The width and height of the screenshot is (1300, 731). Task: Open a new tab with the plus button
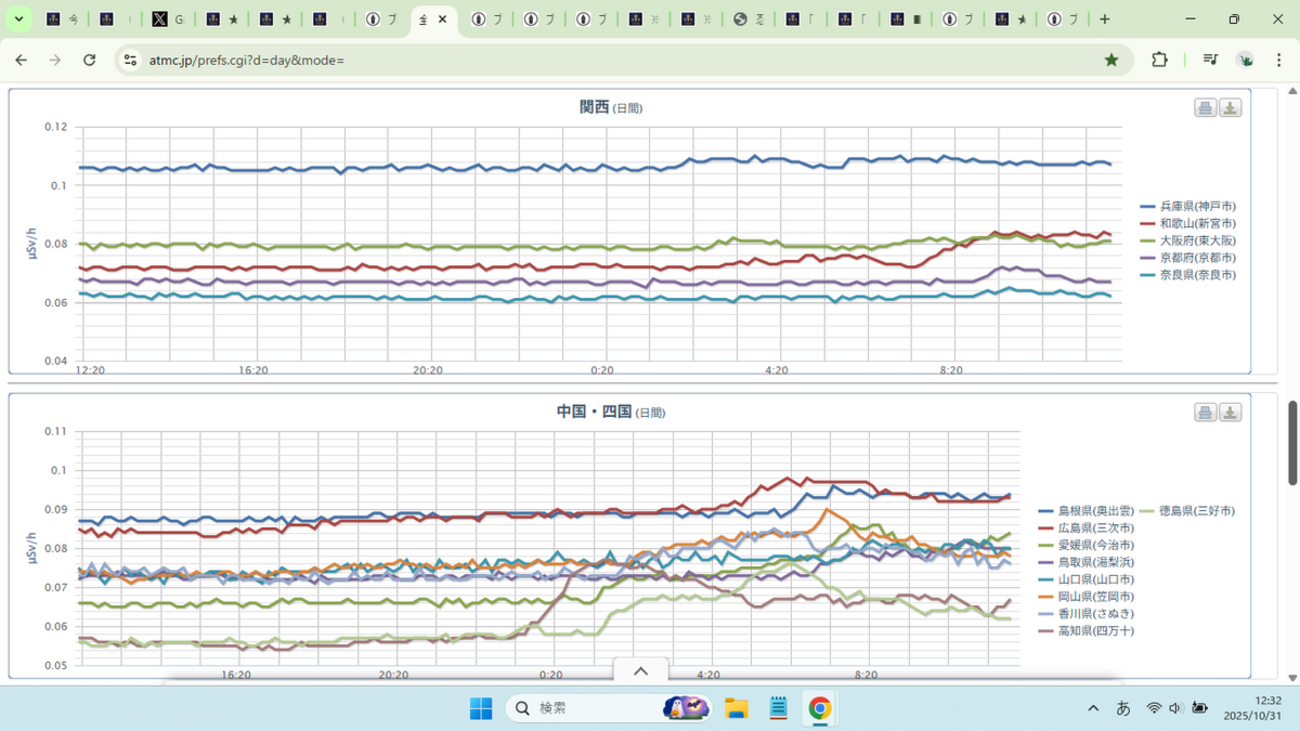(1104, 19)
